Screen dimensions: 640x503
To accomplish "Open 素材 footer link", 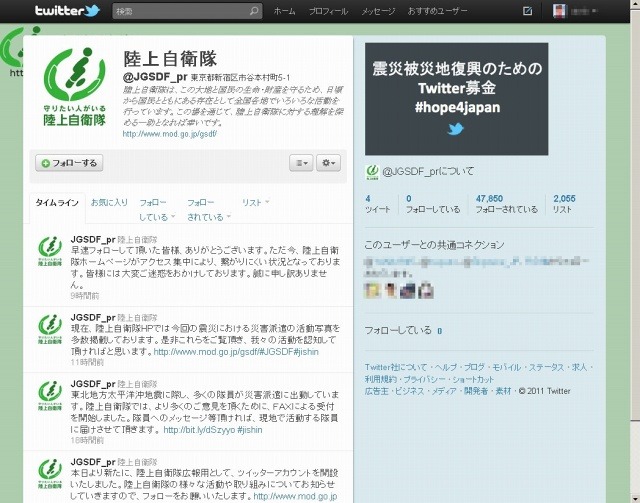I will [x=503, y=391].
